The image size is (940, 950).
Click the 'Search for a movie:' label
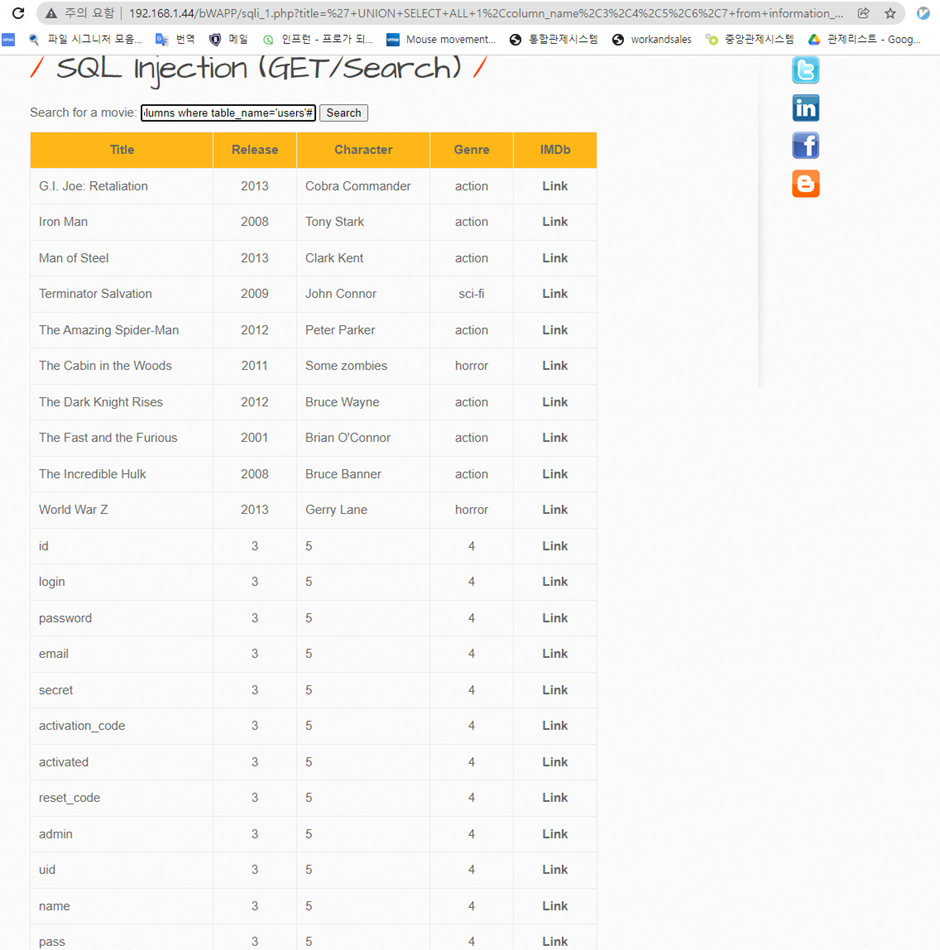coord(83,113)
